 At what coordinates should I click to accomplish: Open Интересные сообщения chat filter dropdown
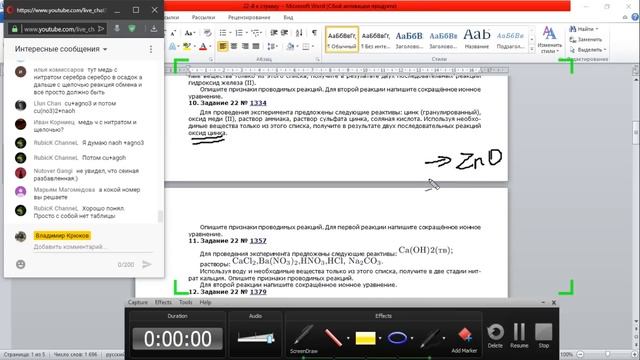61,49
